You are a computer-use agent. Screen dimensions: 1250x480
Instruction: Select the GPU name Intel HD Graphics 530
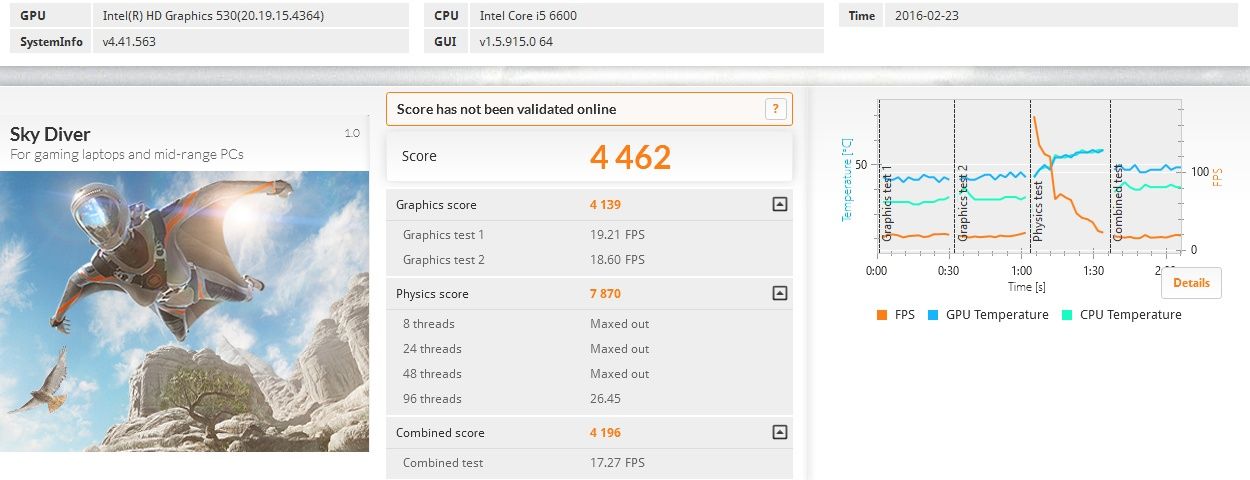[213, 16]
